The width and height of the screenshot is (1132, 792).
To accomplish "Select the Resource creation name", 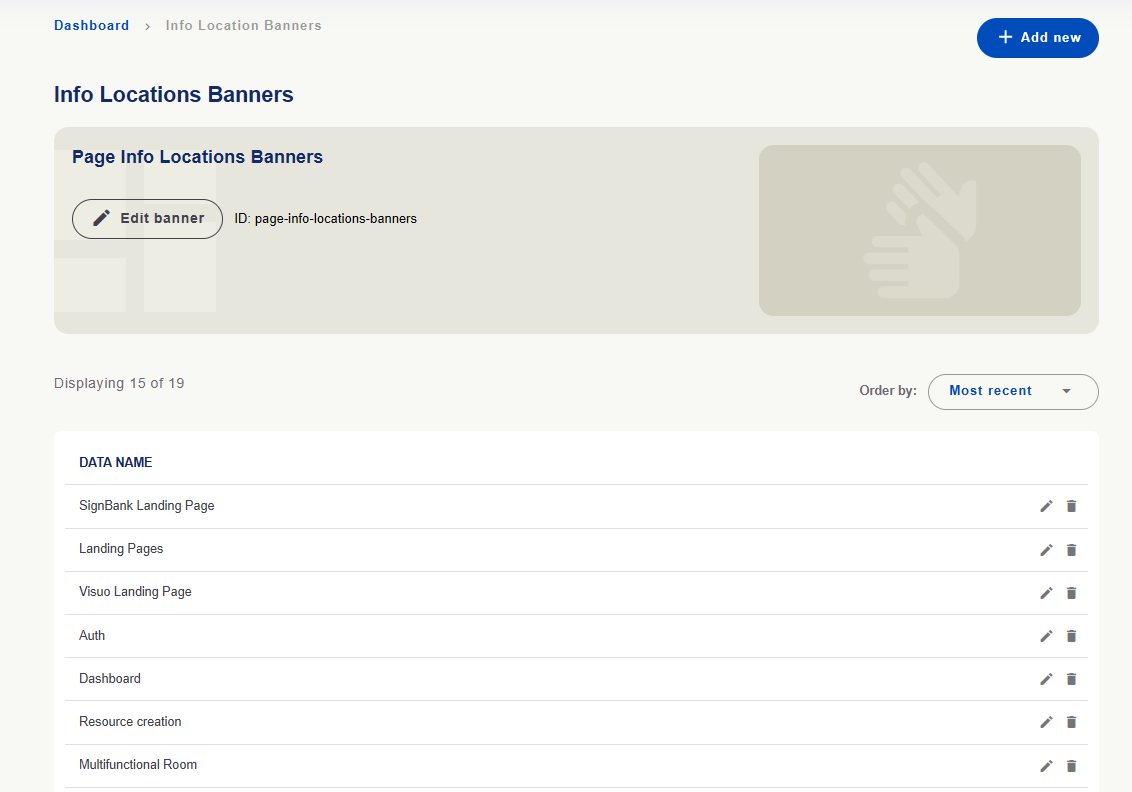I will tap(130, 721).
